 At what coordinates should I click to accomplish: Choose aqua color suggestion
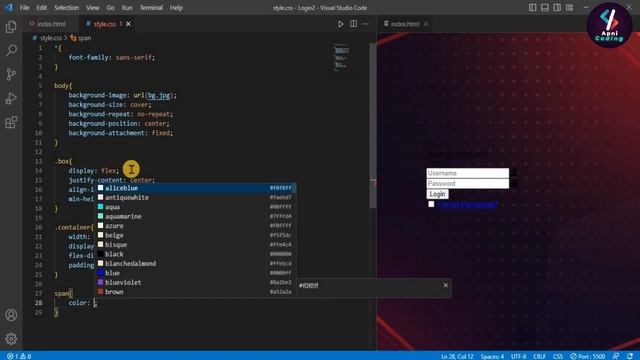click(195, 207)
